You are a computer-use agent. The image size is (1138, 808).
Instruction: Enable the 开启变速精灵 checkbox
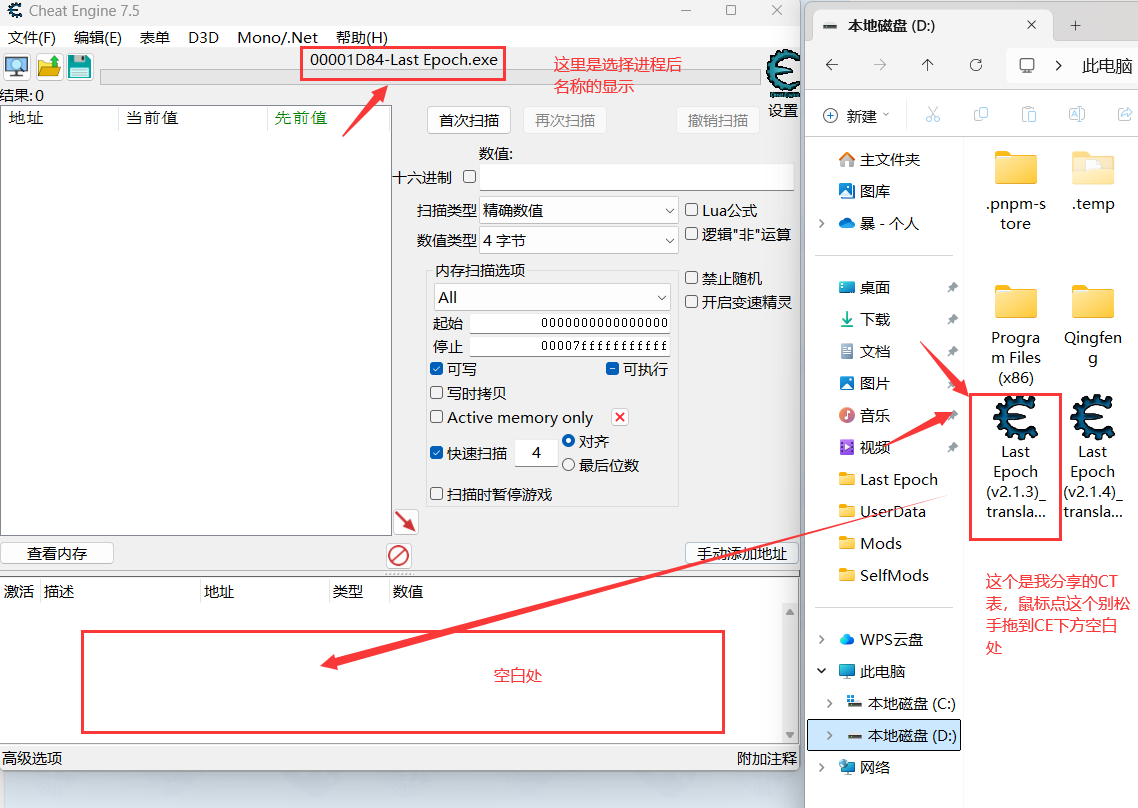692,301
